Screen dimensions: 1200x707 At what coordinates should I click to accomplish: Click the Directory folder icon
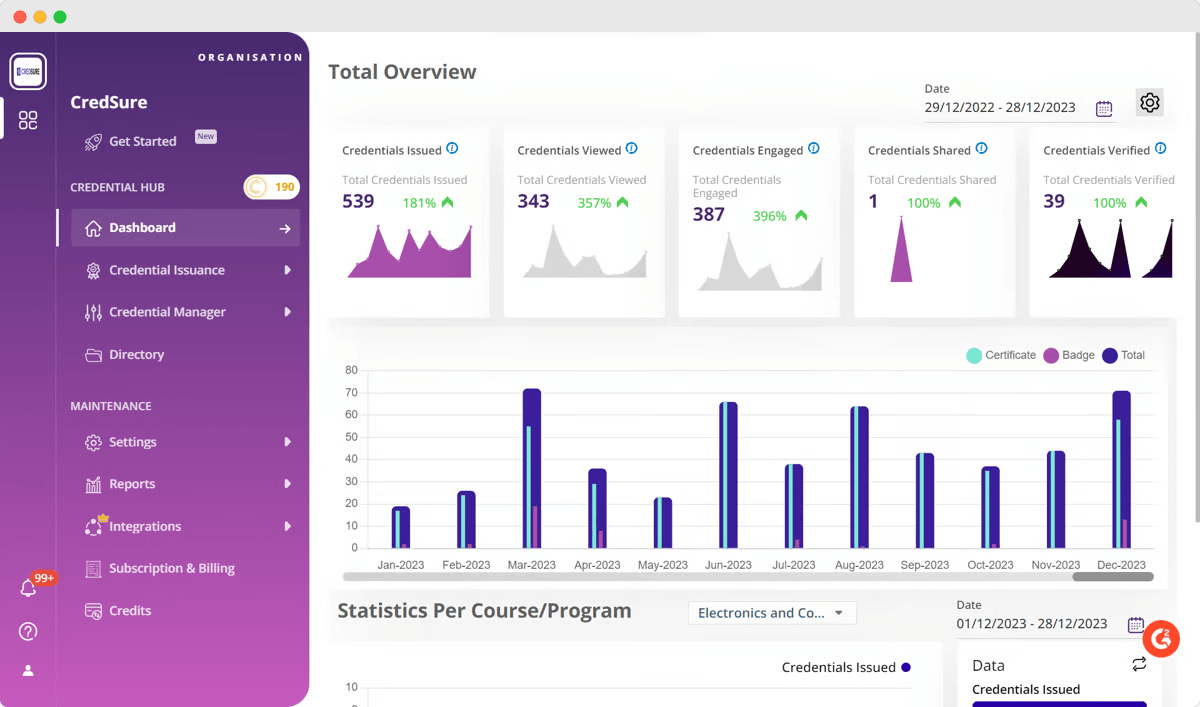point(93,355)
